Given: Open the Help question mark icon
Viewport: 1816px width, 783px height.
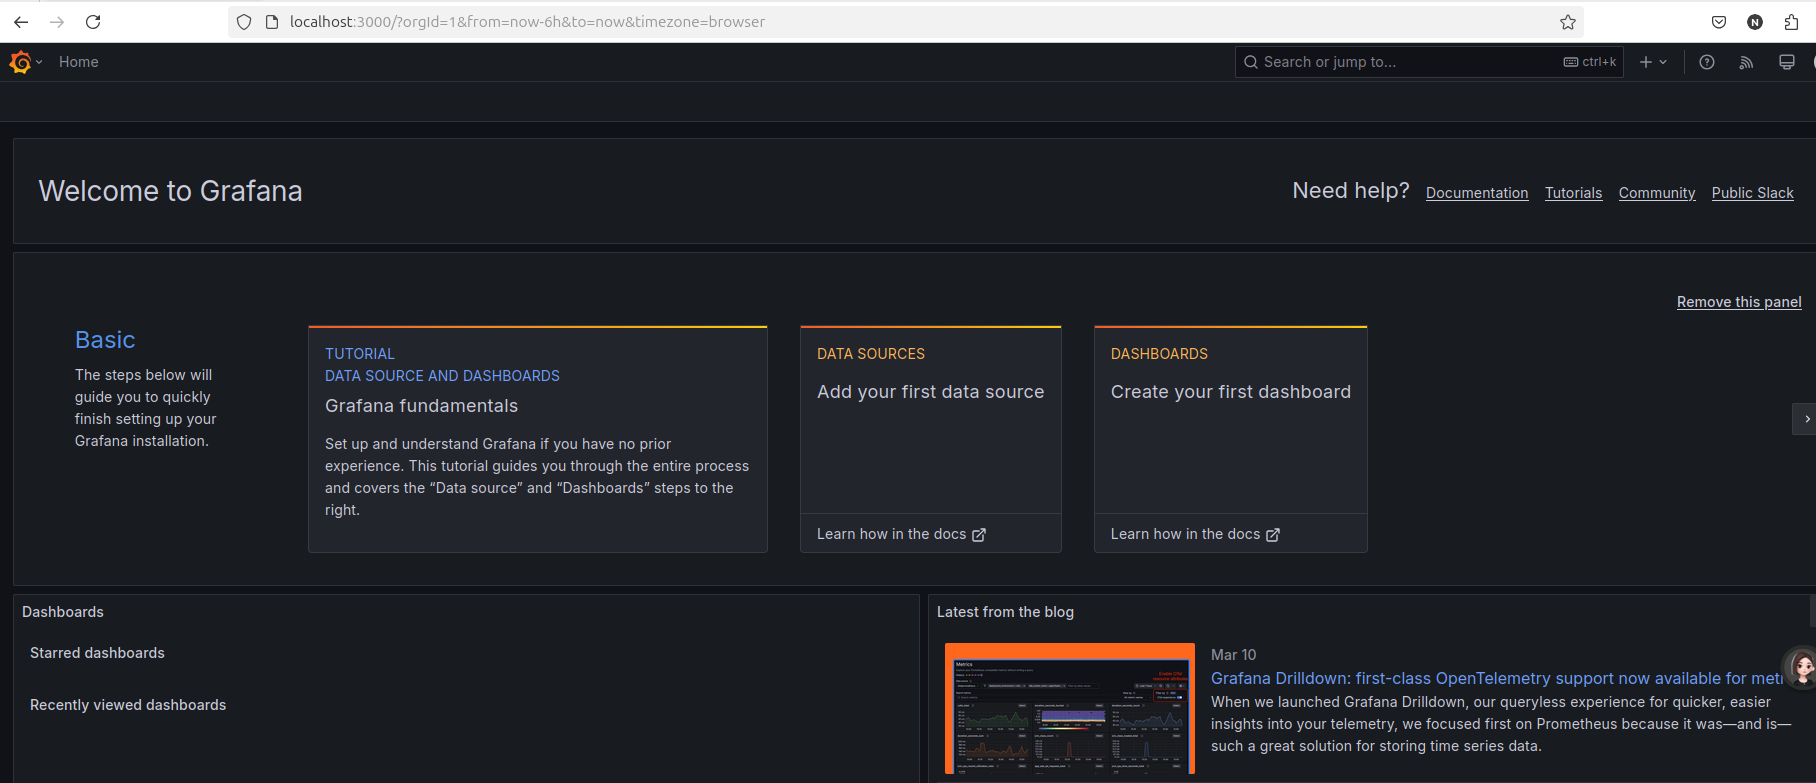Looking at the screenshot, I should (x=1707, y=62).
